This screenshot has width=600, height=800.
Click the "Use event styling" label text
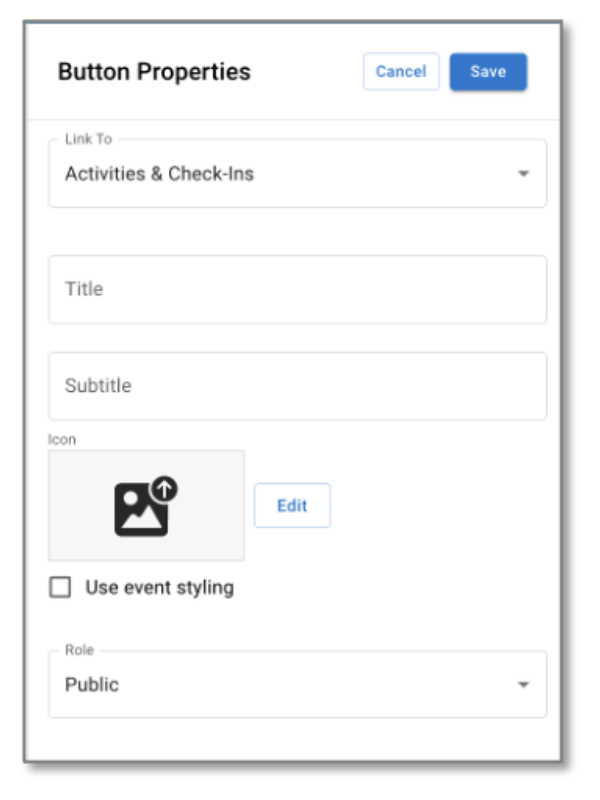[159, 587]
